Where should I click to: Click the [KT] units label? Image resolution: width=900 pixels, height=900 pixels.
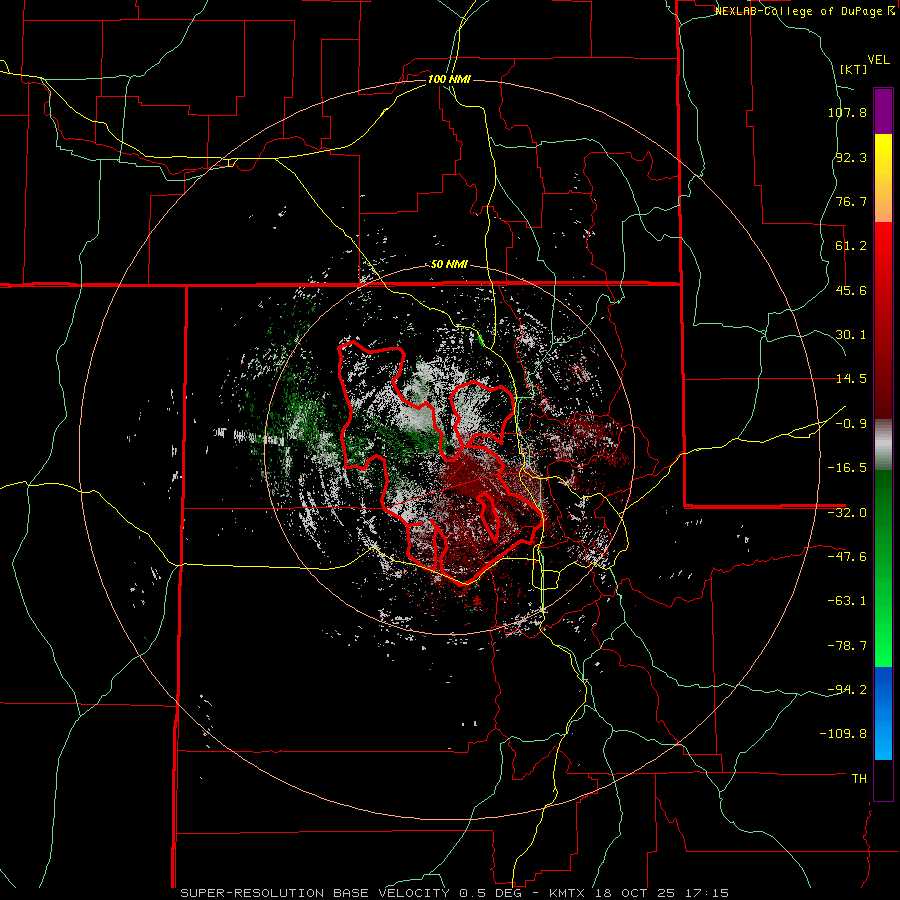854,69
